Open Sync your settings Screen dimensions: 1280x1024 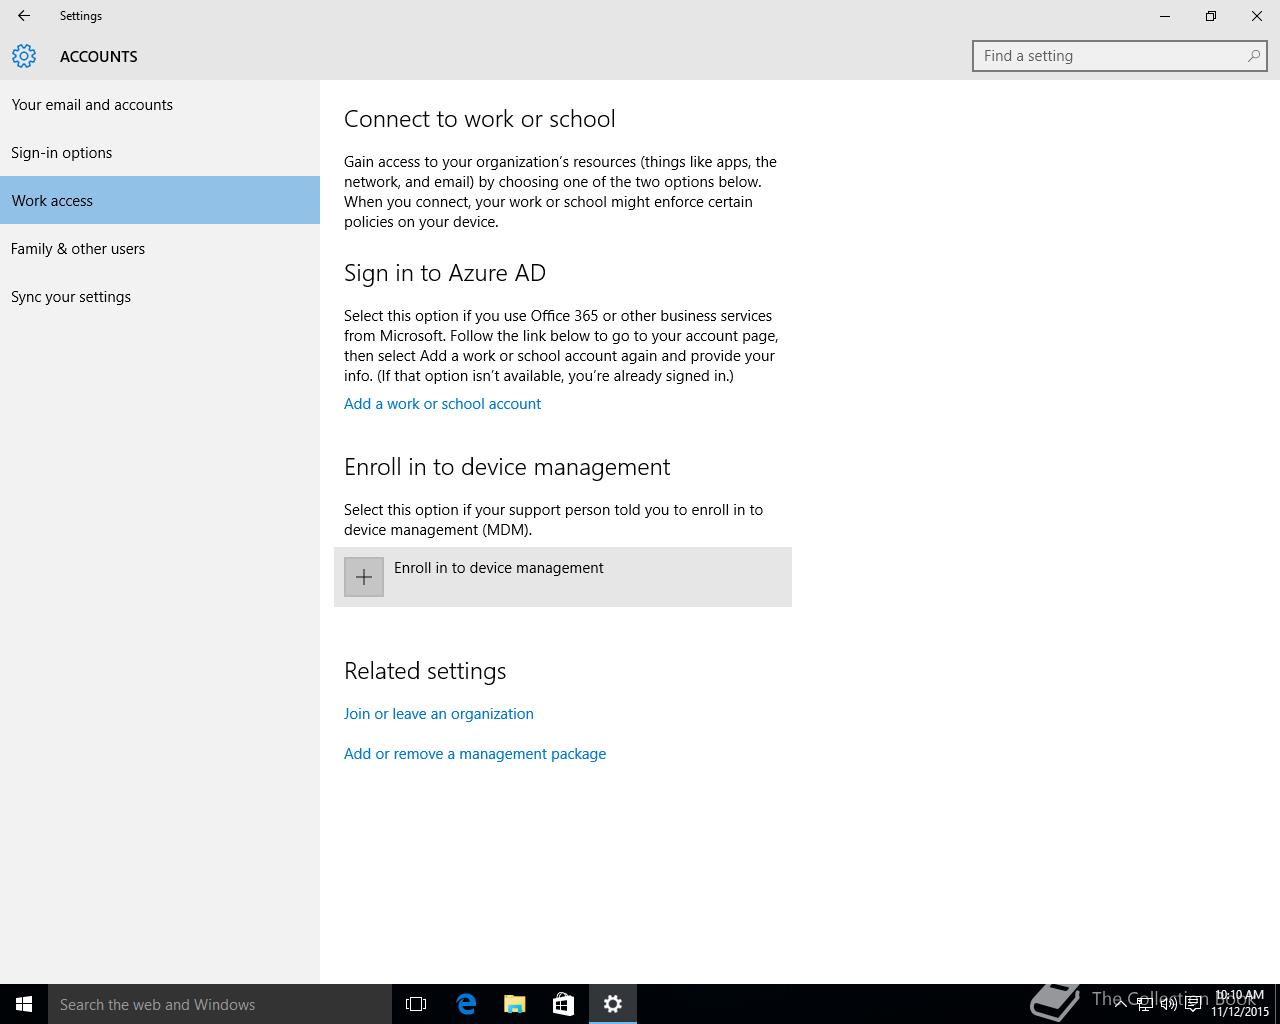point(160,296)
